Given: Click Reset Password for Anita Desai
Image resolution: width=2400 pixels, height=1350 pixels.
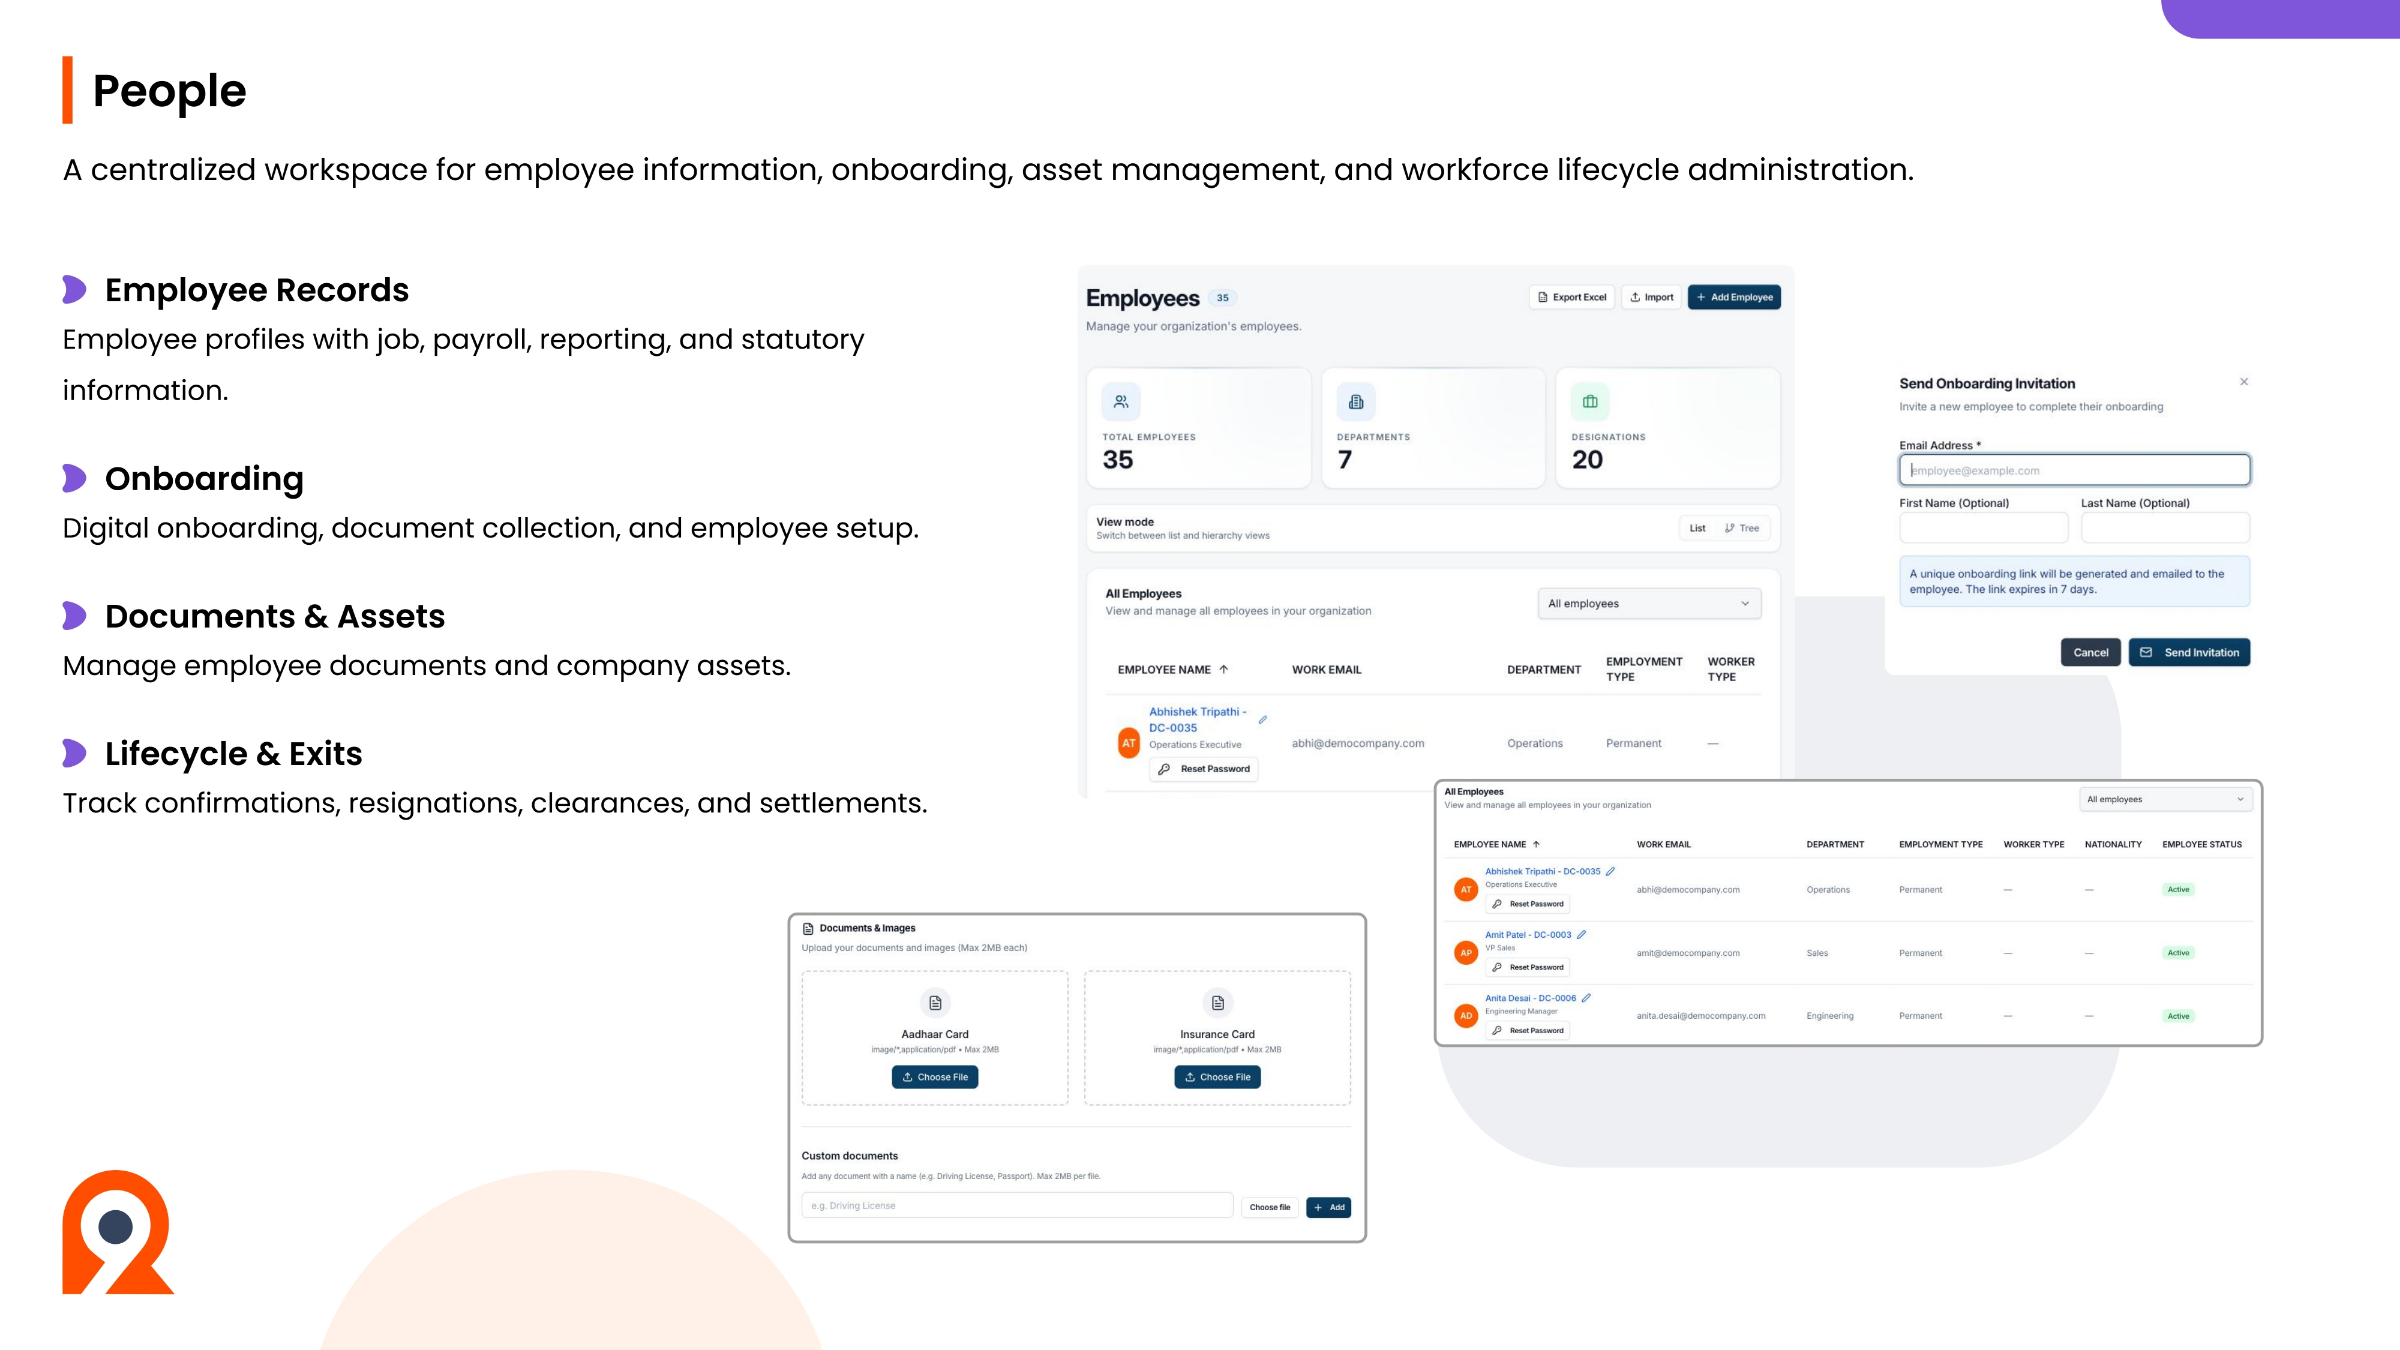Looking at the screenshot, I should coord(1527,1030).
